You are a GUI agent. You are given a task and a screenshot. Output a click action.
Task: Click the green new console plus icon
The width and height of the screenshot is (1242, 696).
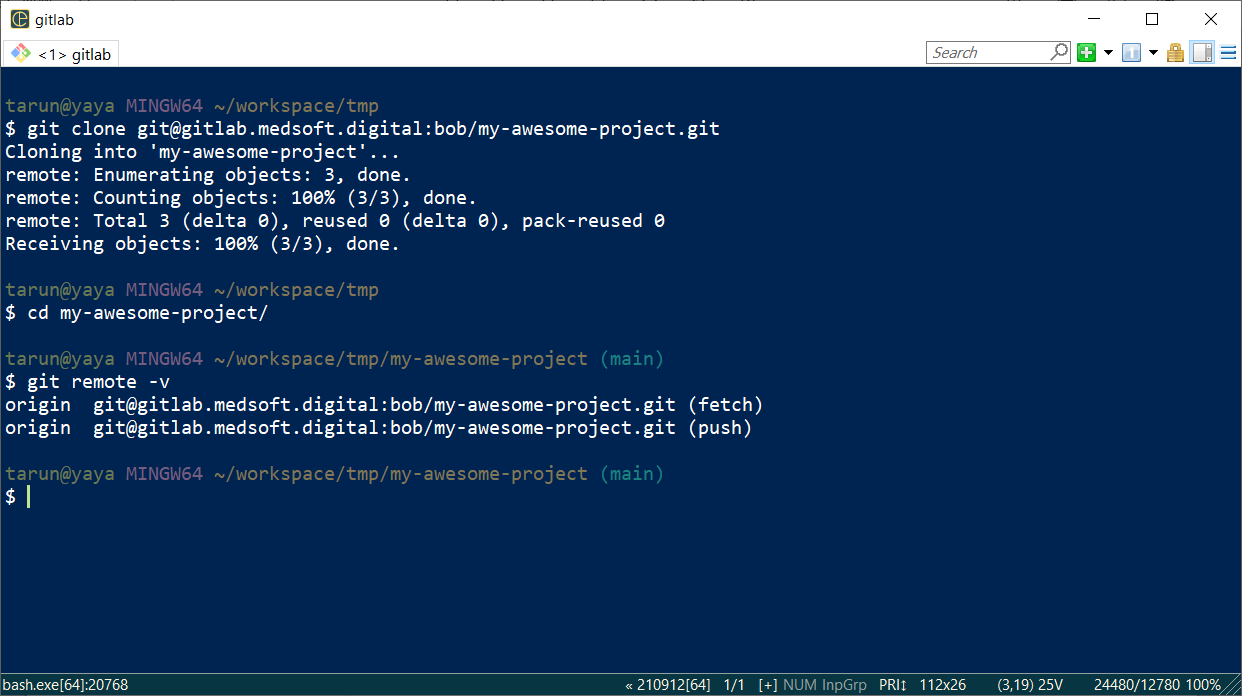[1087, 53]
